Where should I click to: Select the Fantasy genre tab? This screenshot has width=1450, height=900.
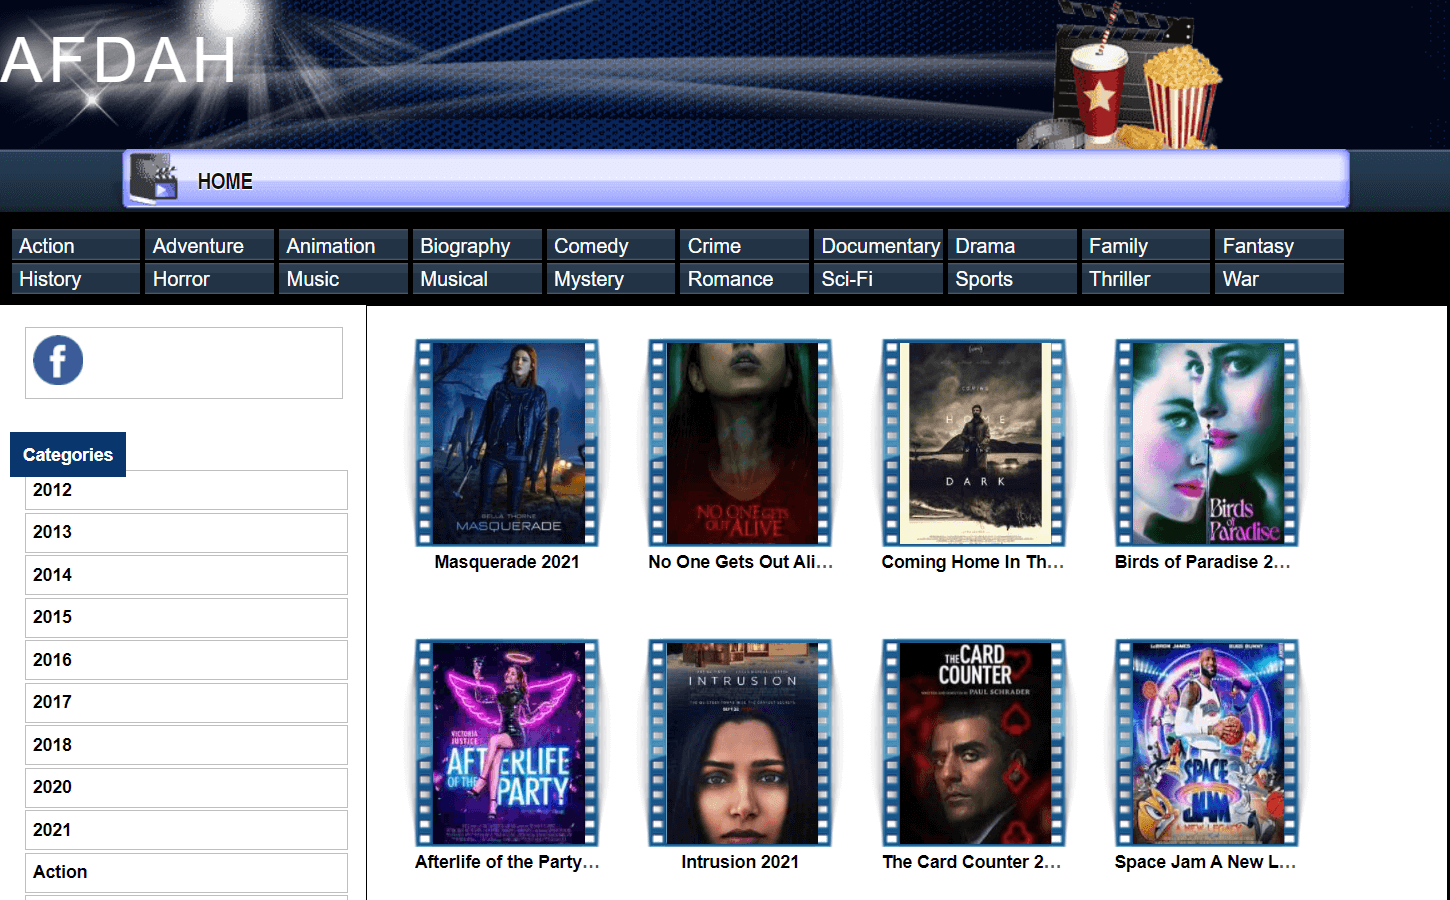(x=1279, y=245)
